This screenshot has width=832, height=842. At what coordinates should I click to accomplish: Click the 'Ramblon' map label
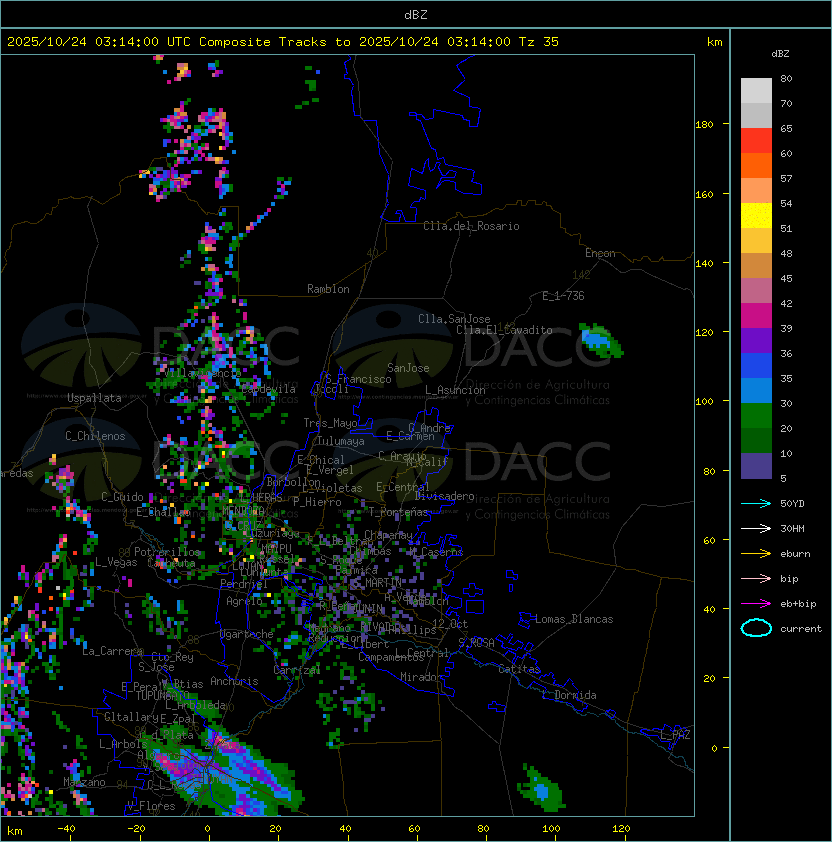[328, 289]
